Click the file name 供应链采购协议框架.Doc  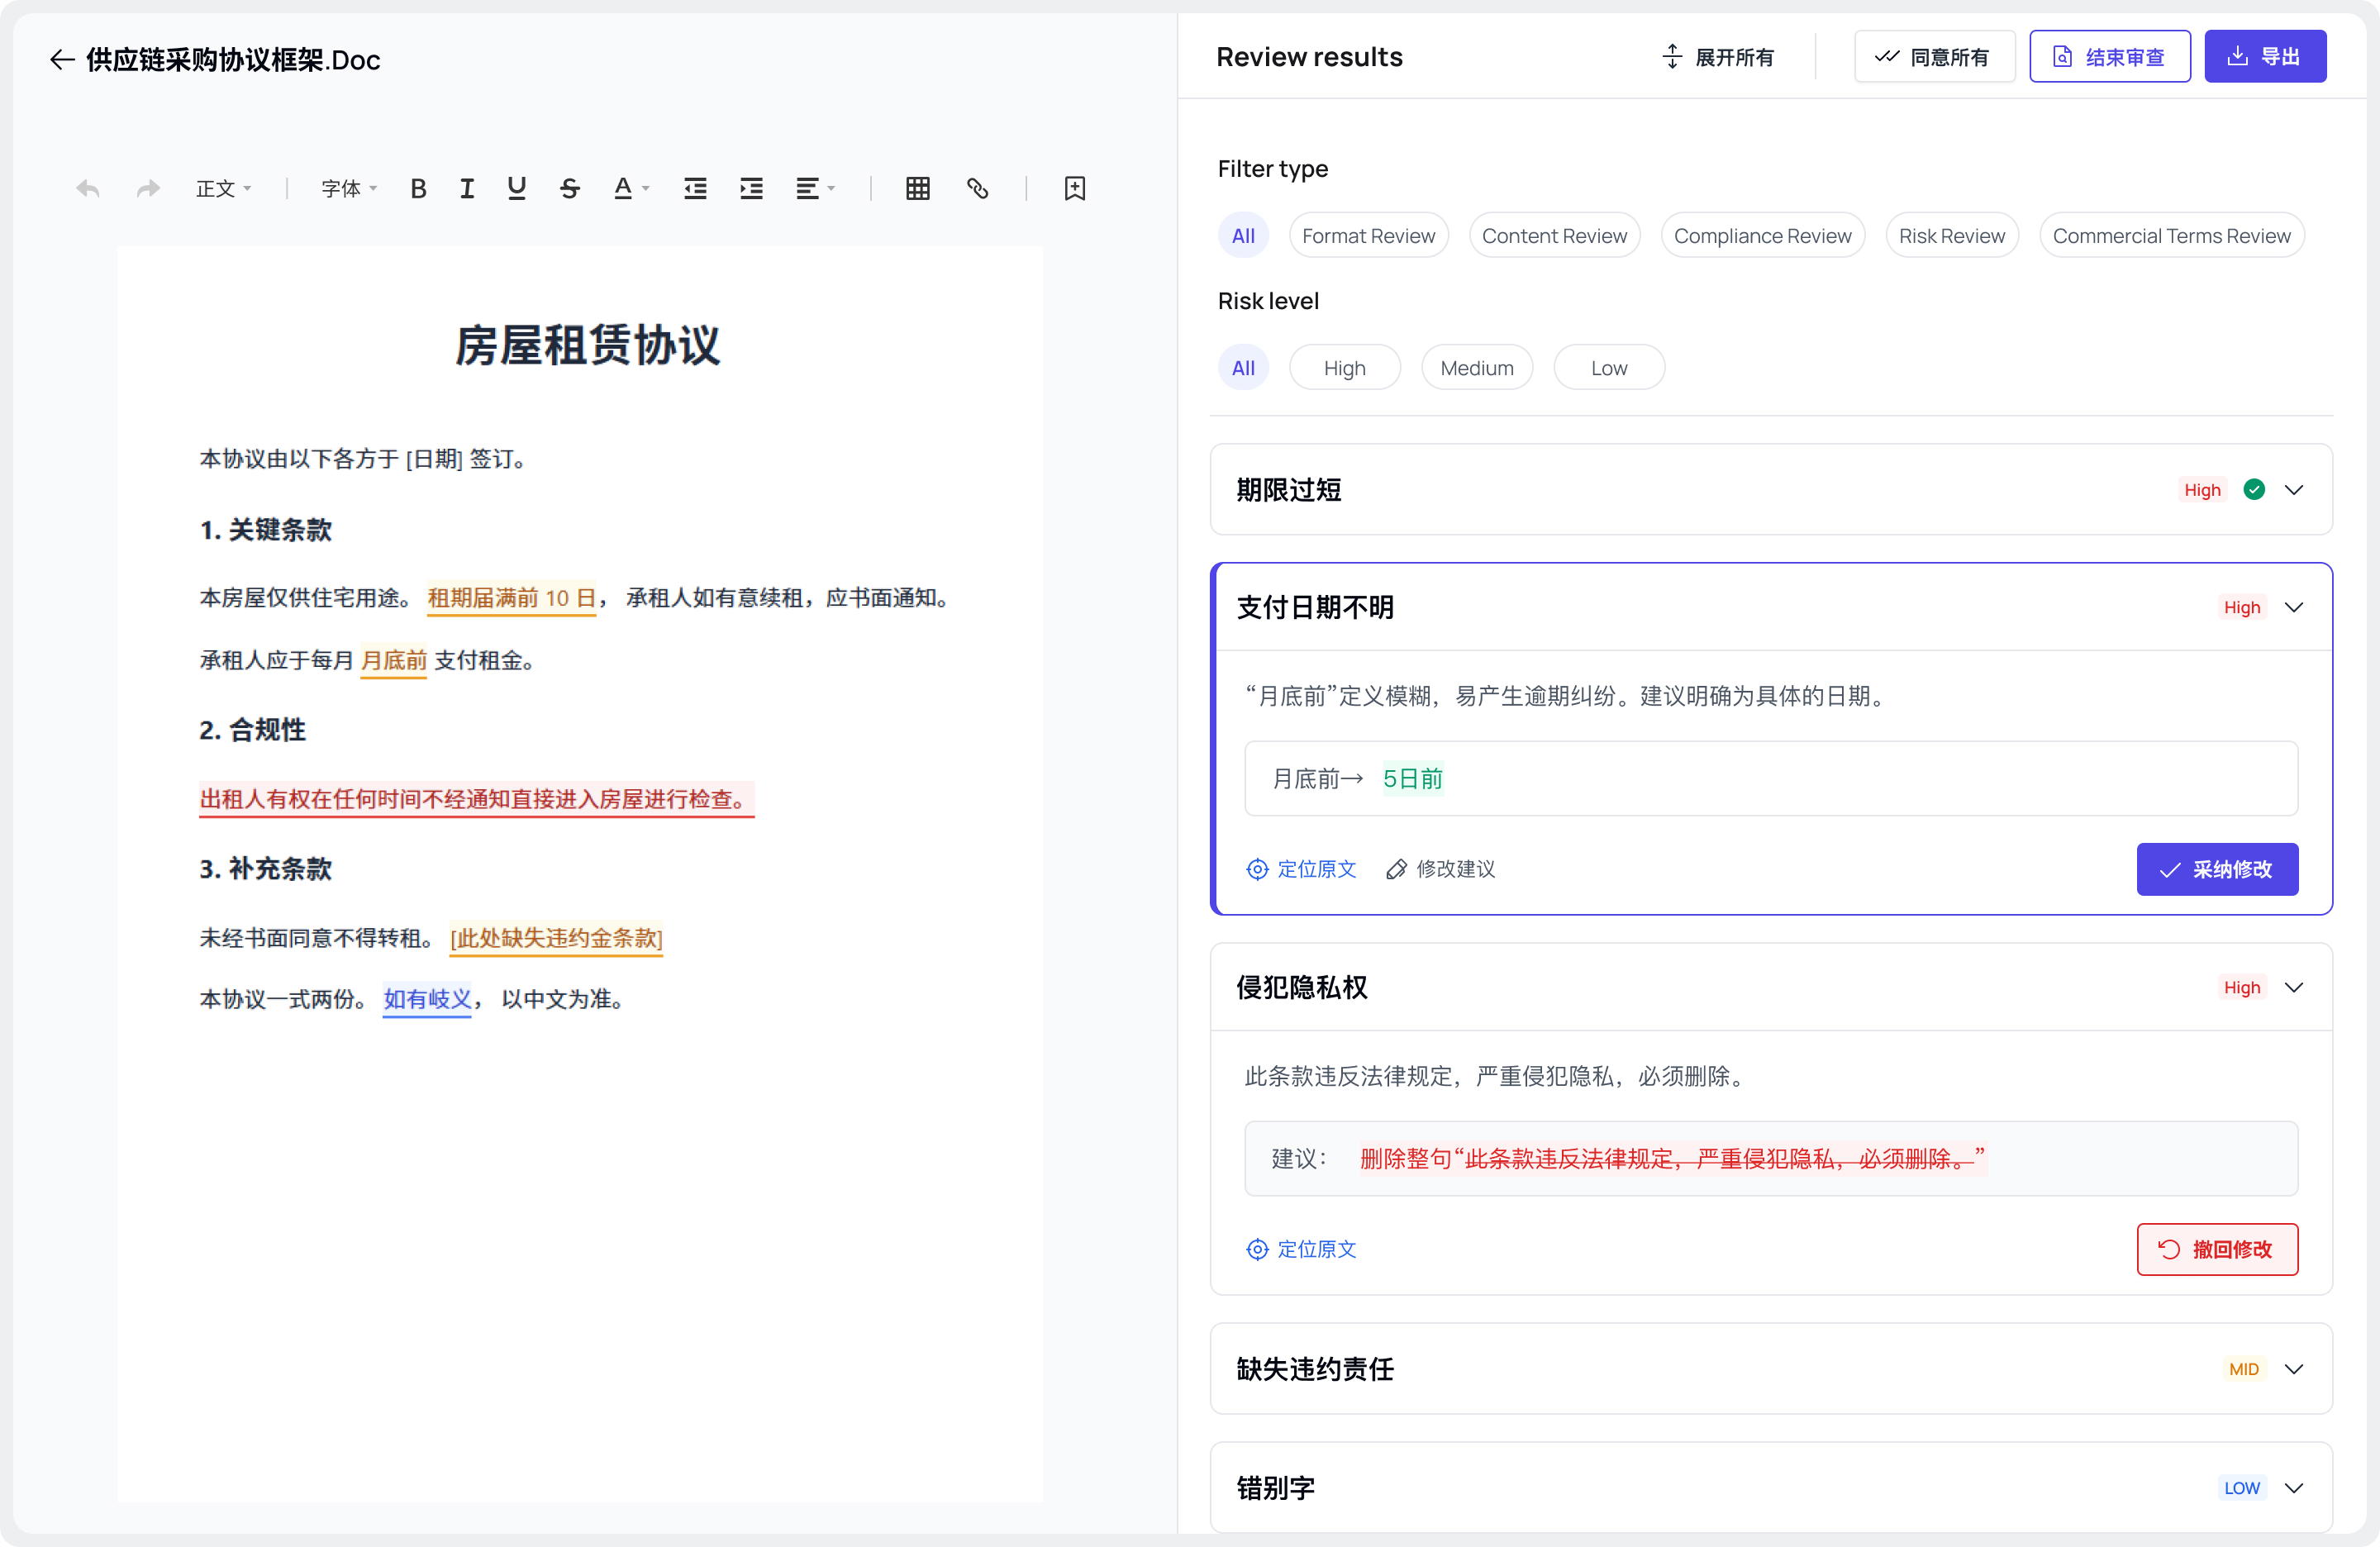233,60
